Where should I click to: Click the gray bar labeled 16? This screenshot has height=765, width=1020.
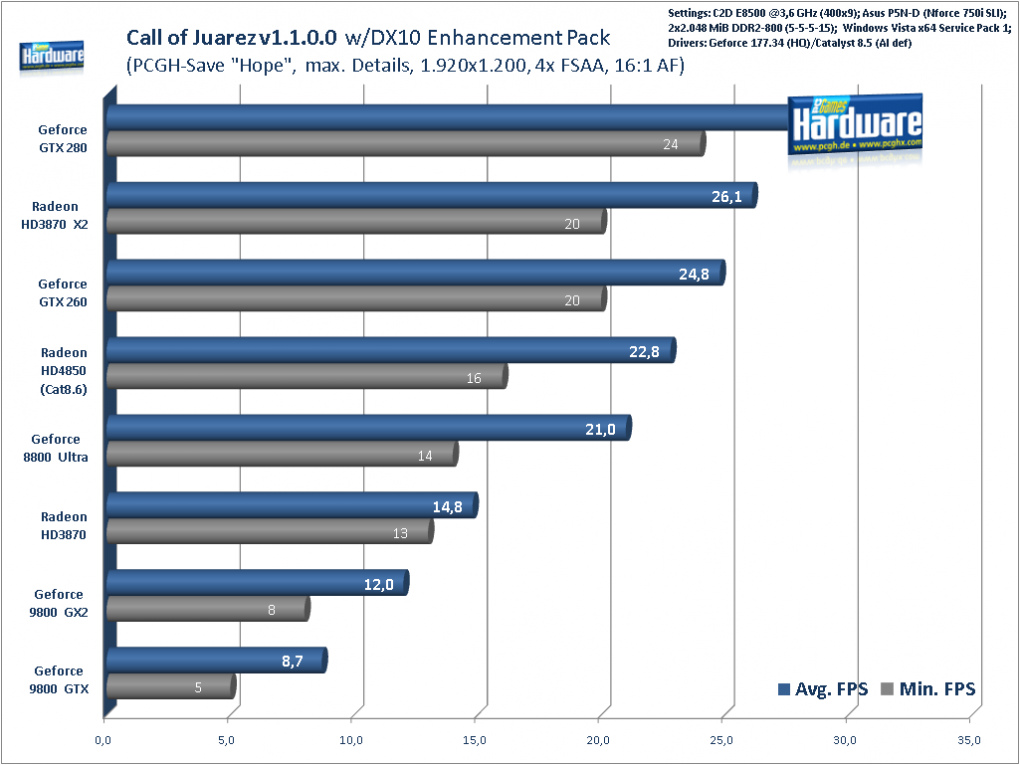[307, 376]
